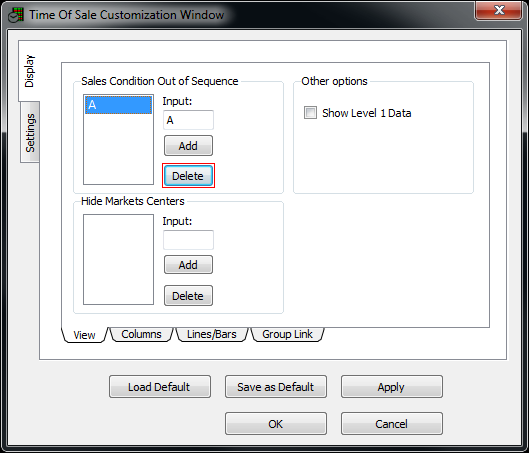Click the Hide Markets Centers list box
Screen dimensions: 529x453
tap(118, 259)
